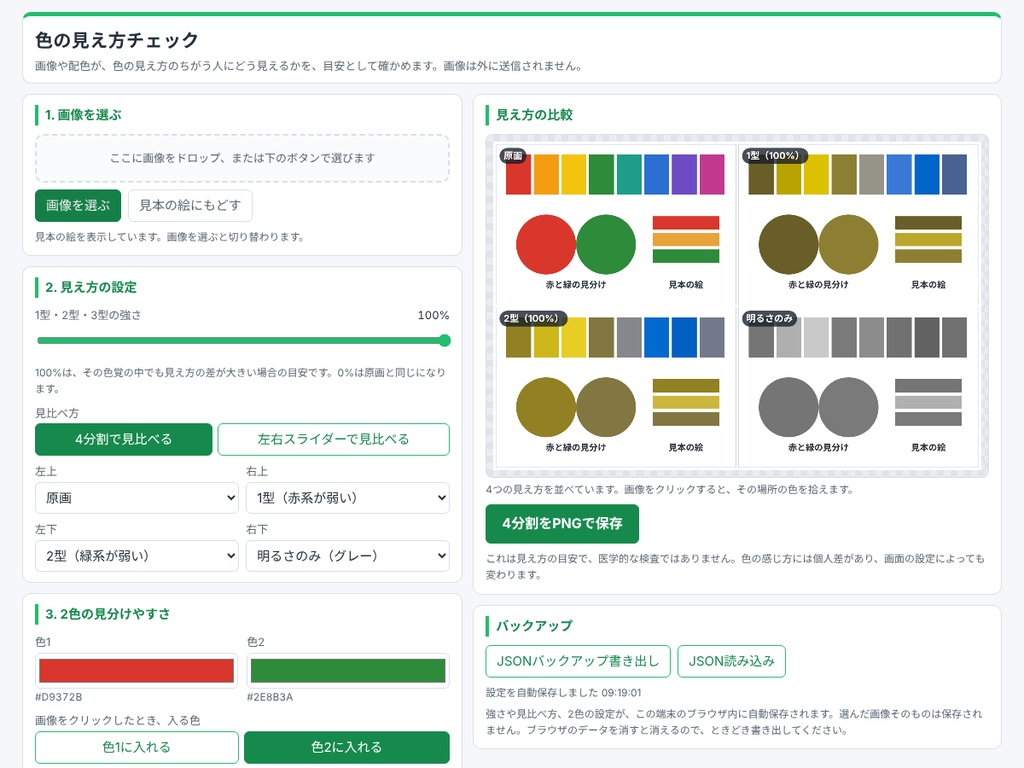This screenshot has height=768, width=1024.
Task: Open the 色2 green color picker
Action: 348,671
